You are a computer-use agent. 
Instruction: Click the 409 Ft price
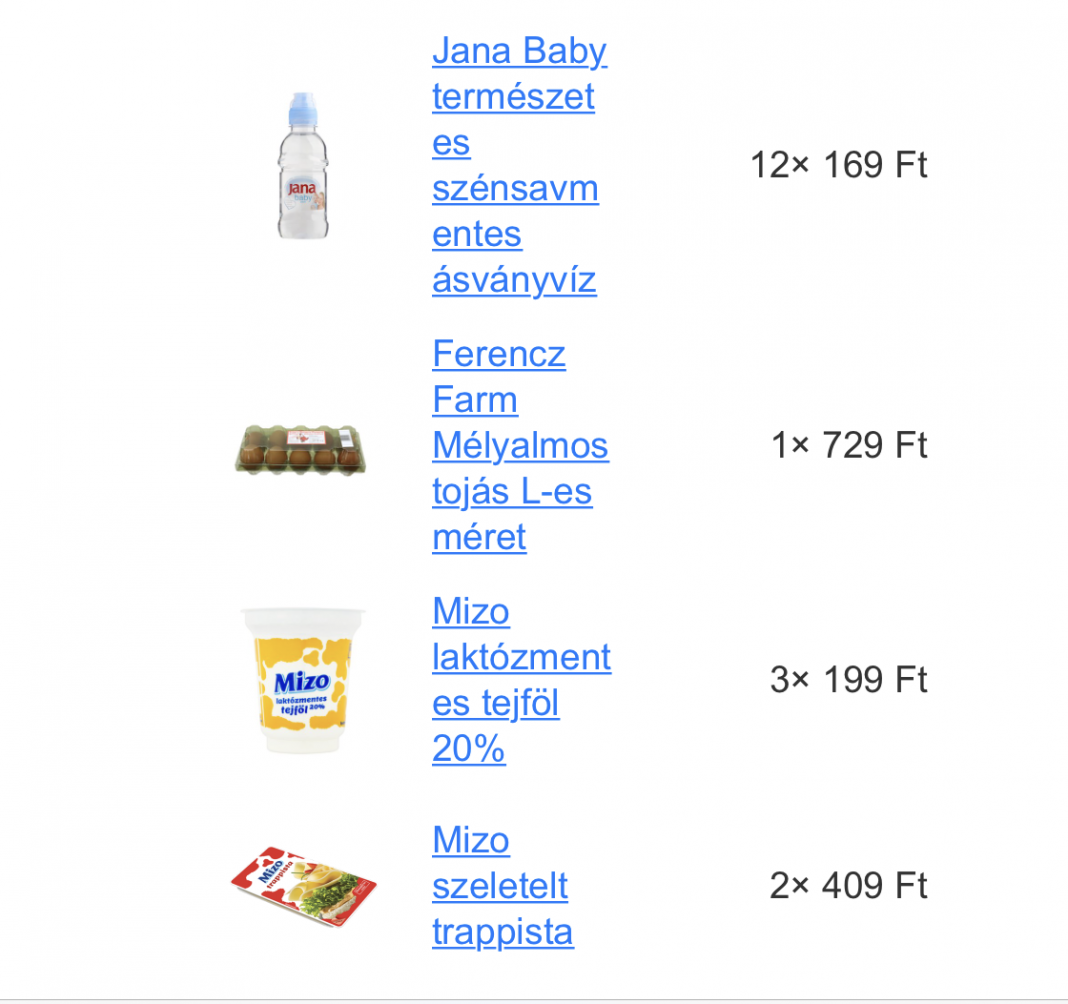pyautogui.click(x=875, y=885)
